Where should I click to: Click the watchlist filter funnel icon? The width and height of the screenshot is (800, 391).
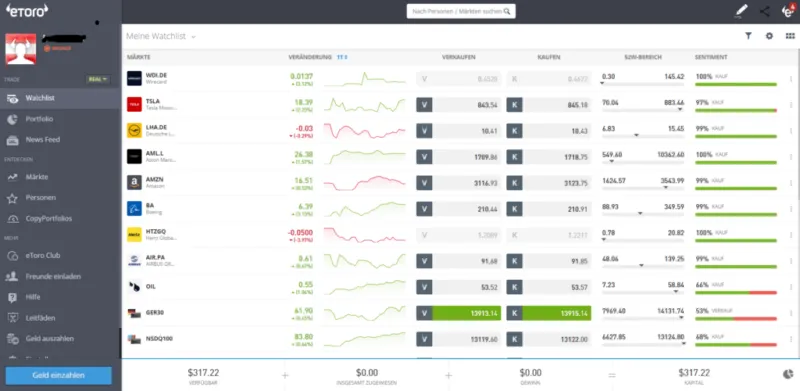coord(748,36)
